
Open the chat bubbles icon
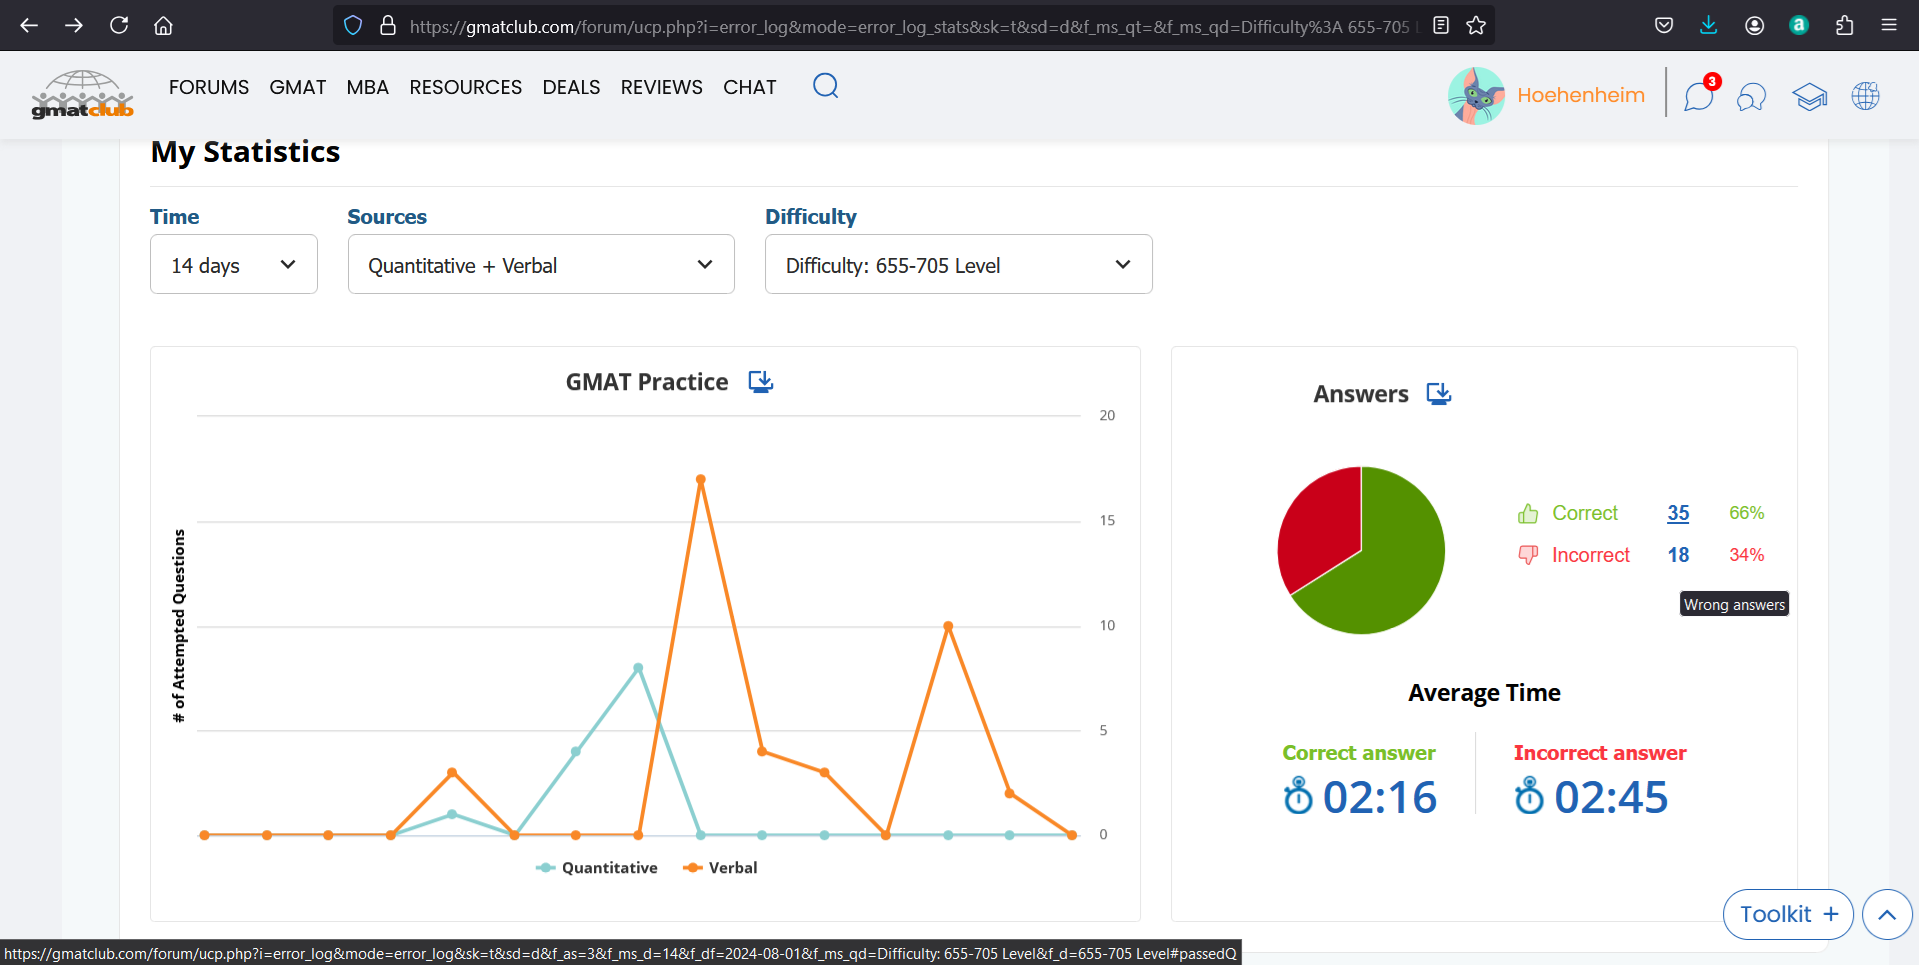(1751, 97)
